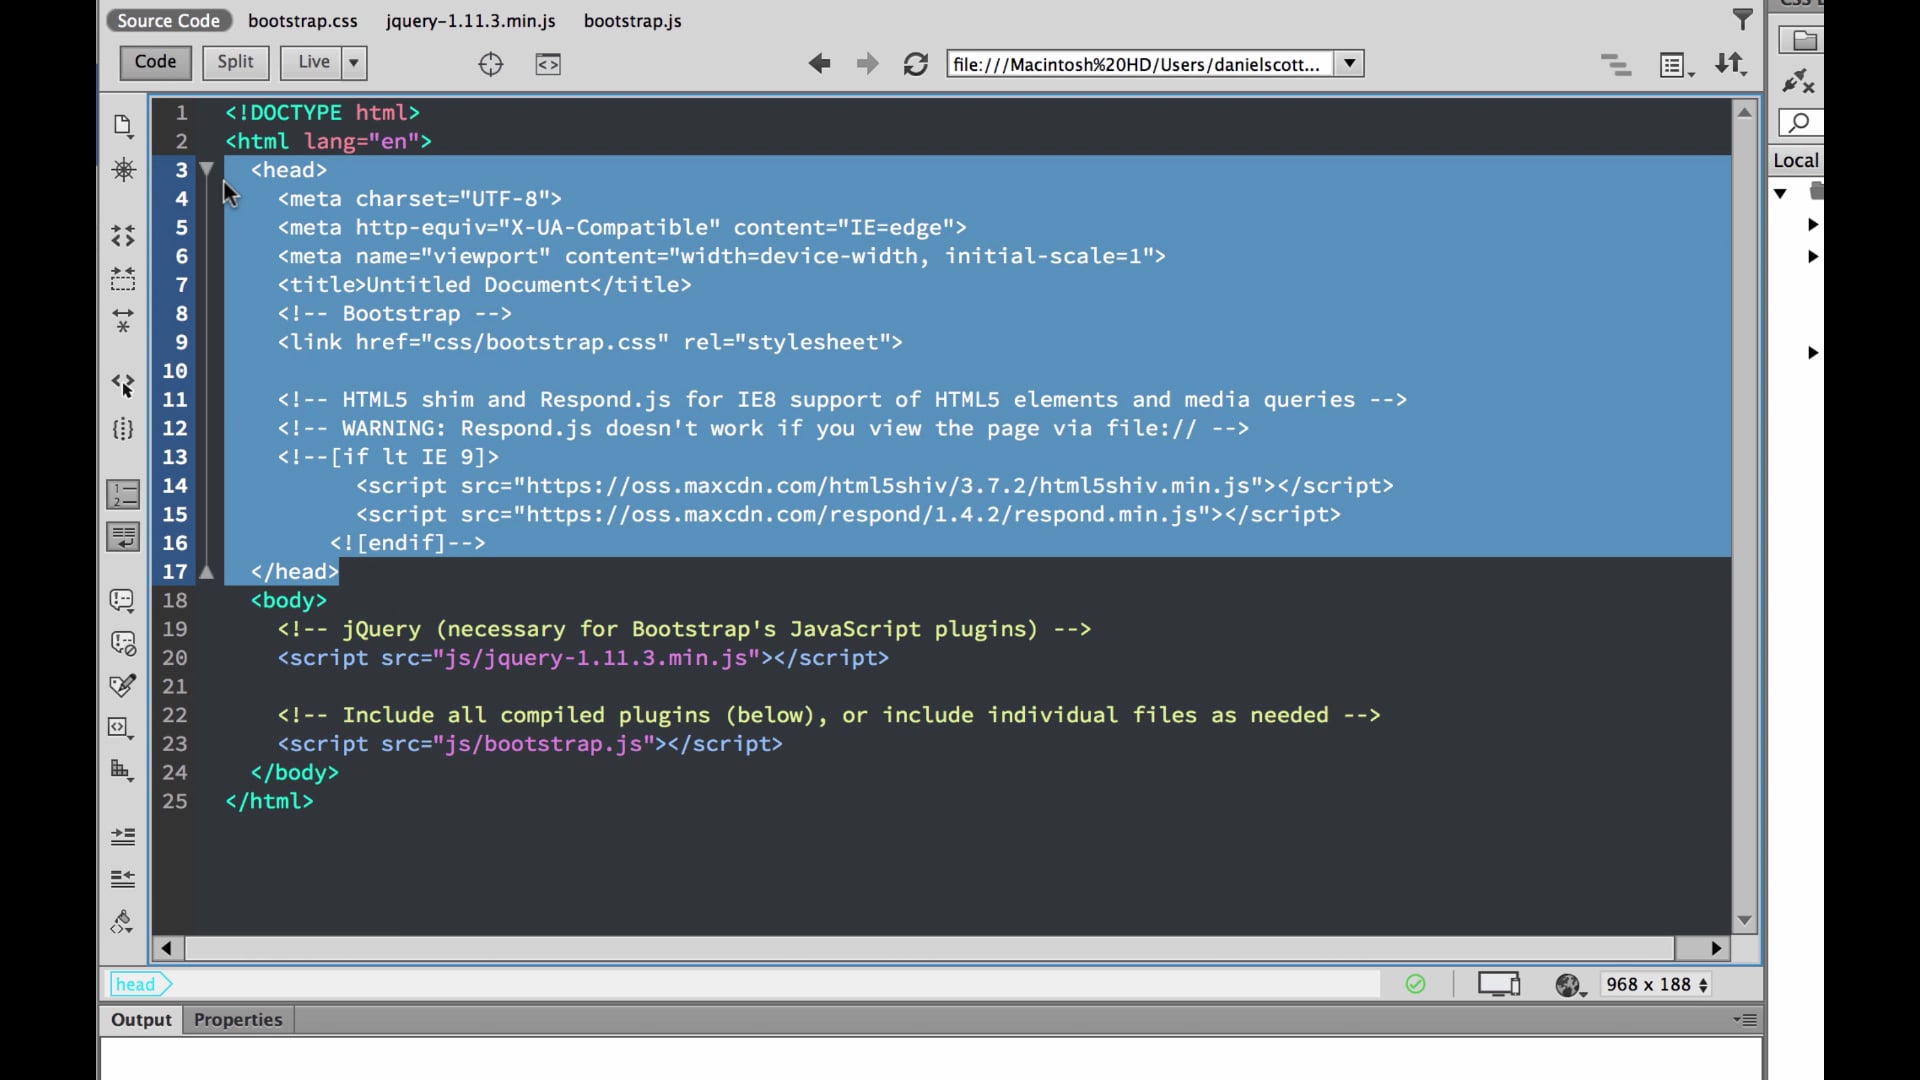
Task: Click the closing collapse triangle on line 17
Action: coord(206,572)
